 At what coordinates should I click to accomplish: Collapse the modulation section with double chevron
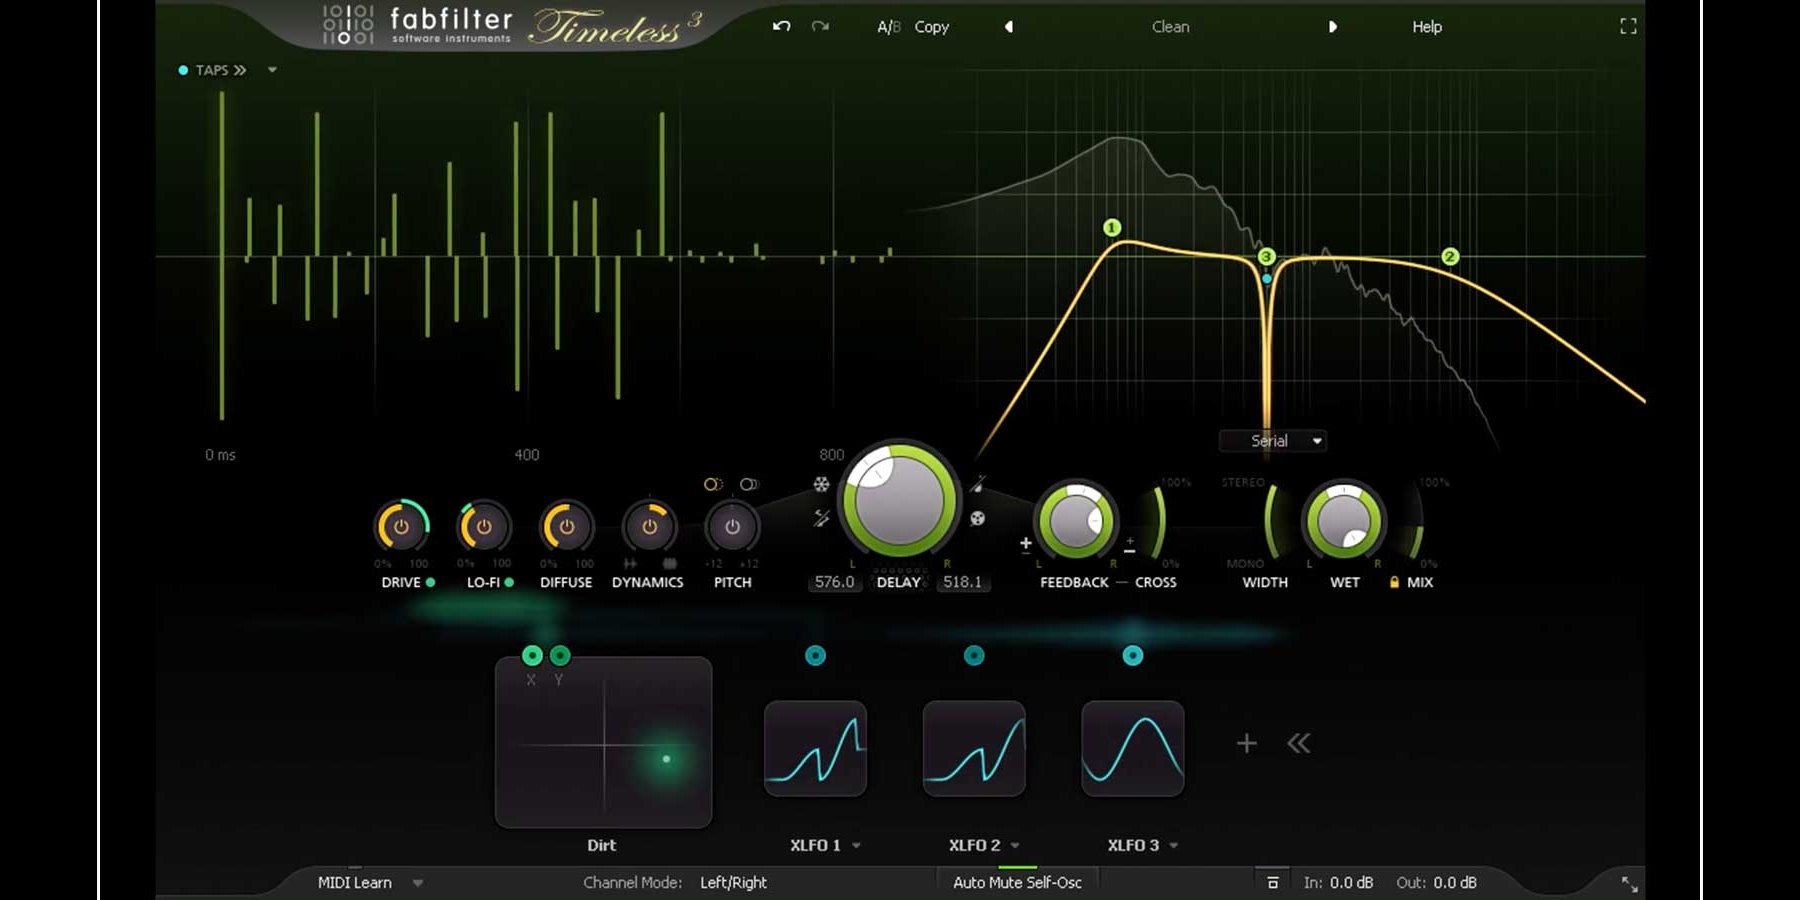point(1298,743)
